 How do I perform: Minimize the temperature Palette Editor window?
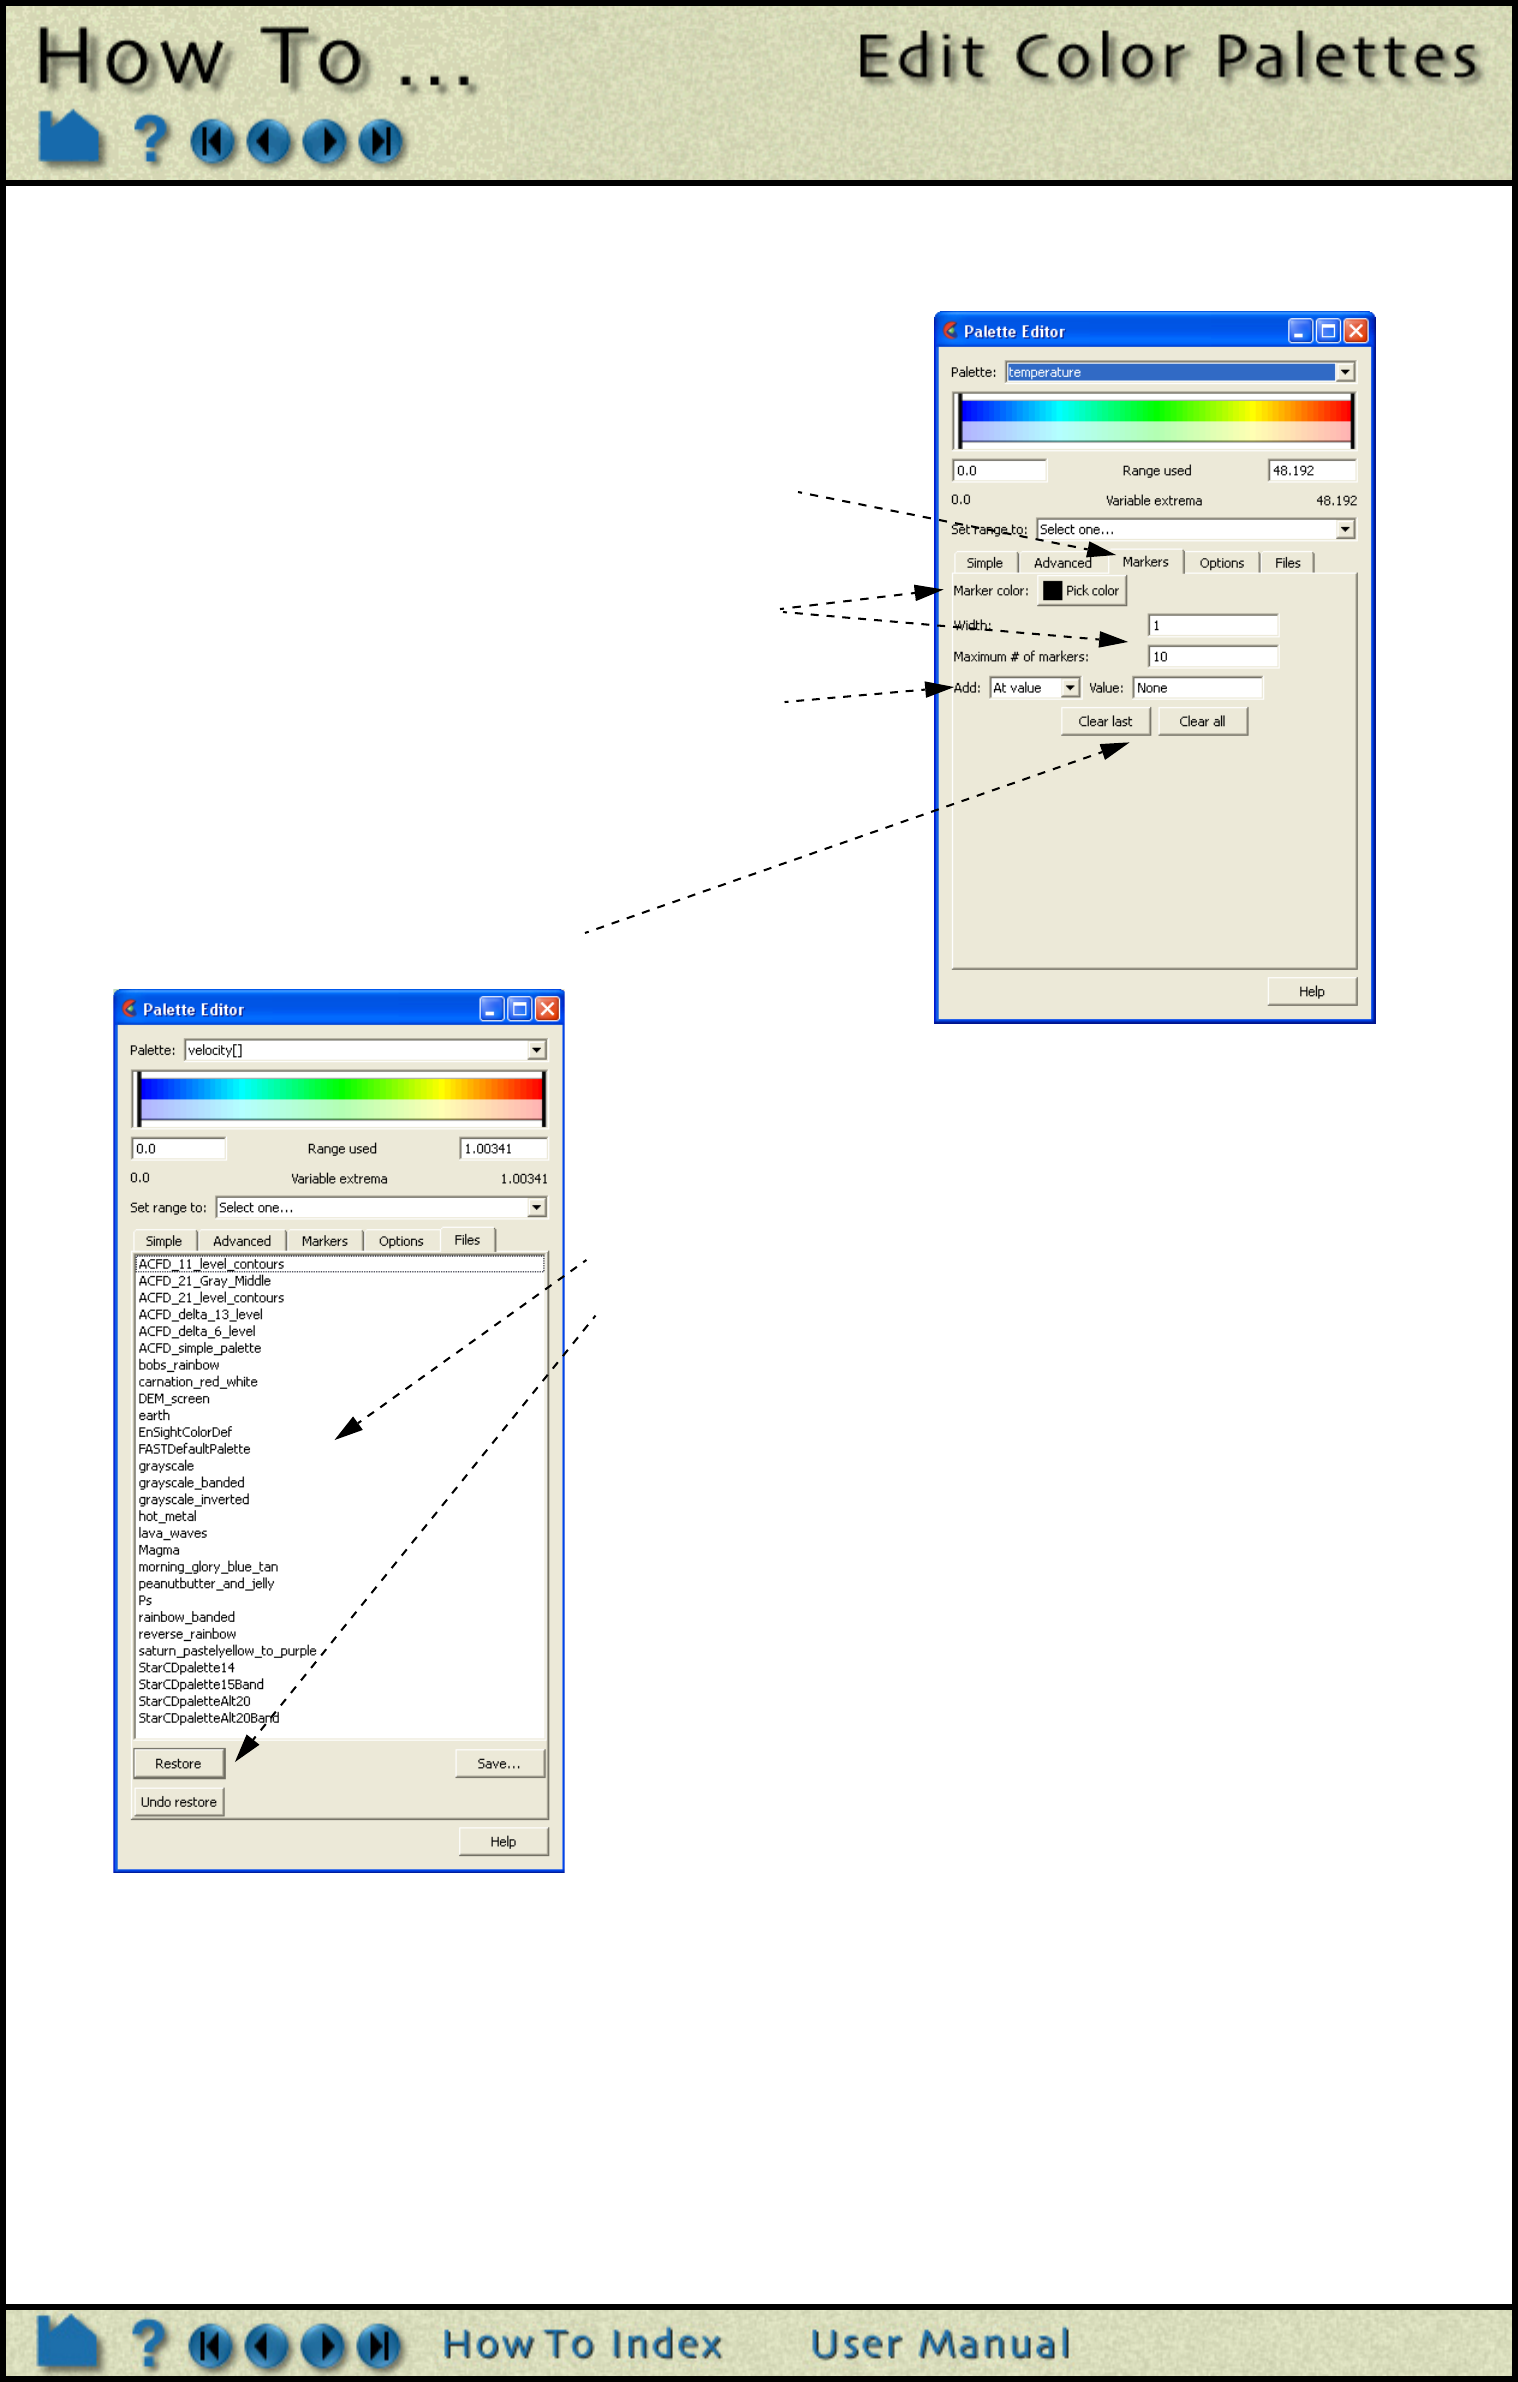pyautogui.click(x=1300, y=331)
